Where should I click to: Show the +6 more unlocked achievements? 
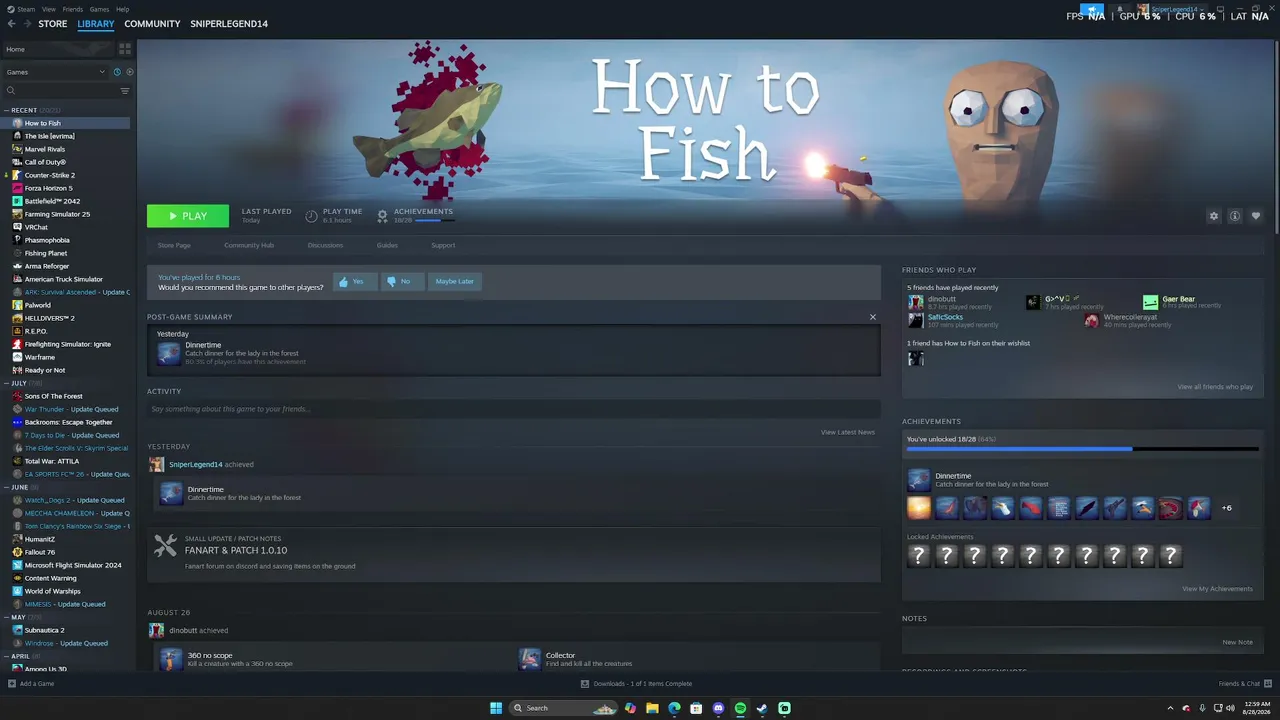(x=1227, y=508)
